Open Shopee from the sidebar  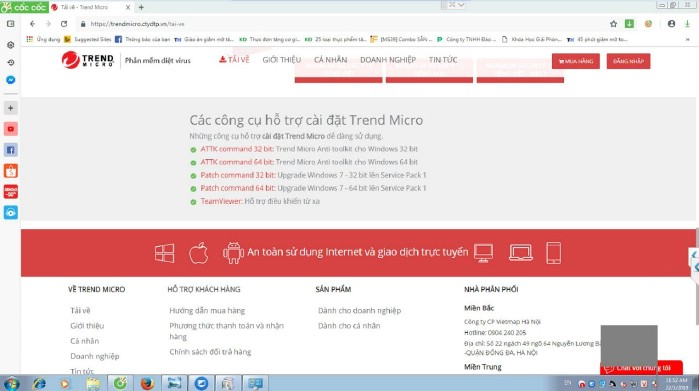[11, 171]
